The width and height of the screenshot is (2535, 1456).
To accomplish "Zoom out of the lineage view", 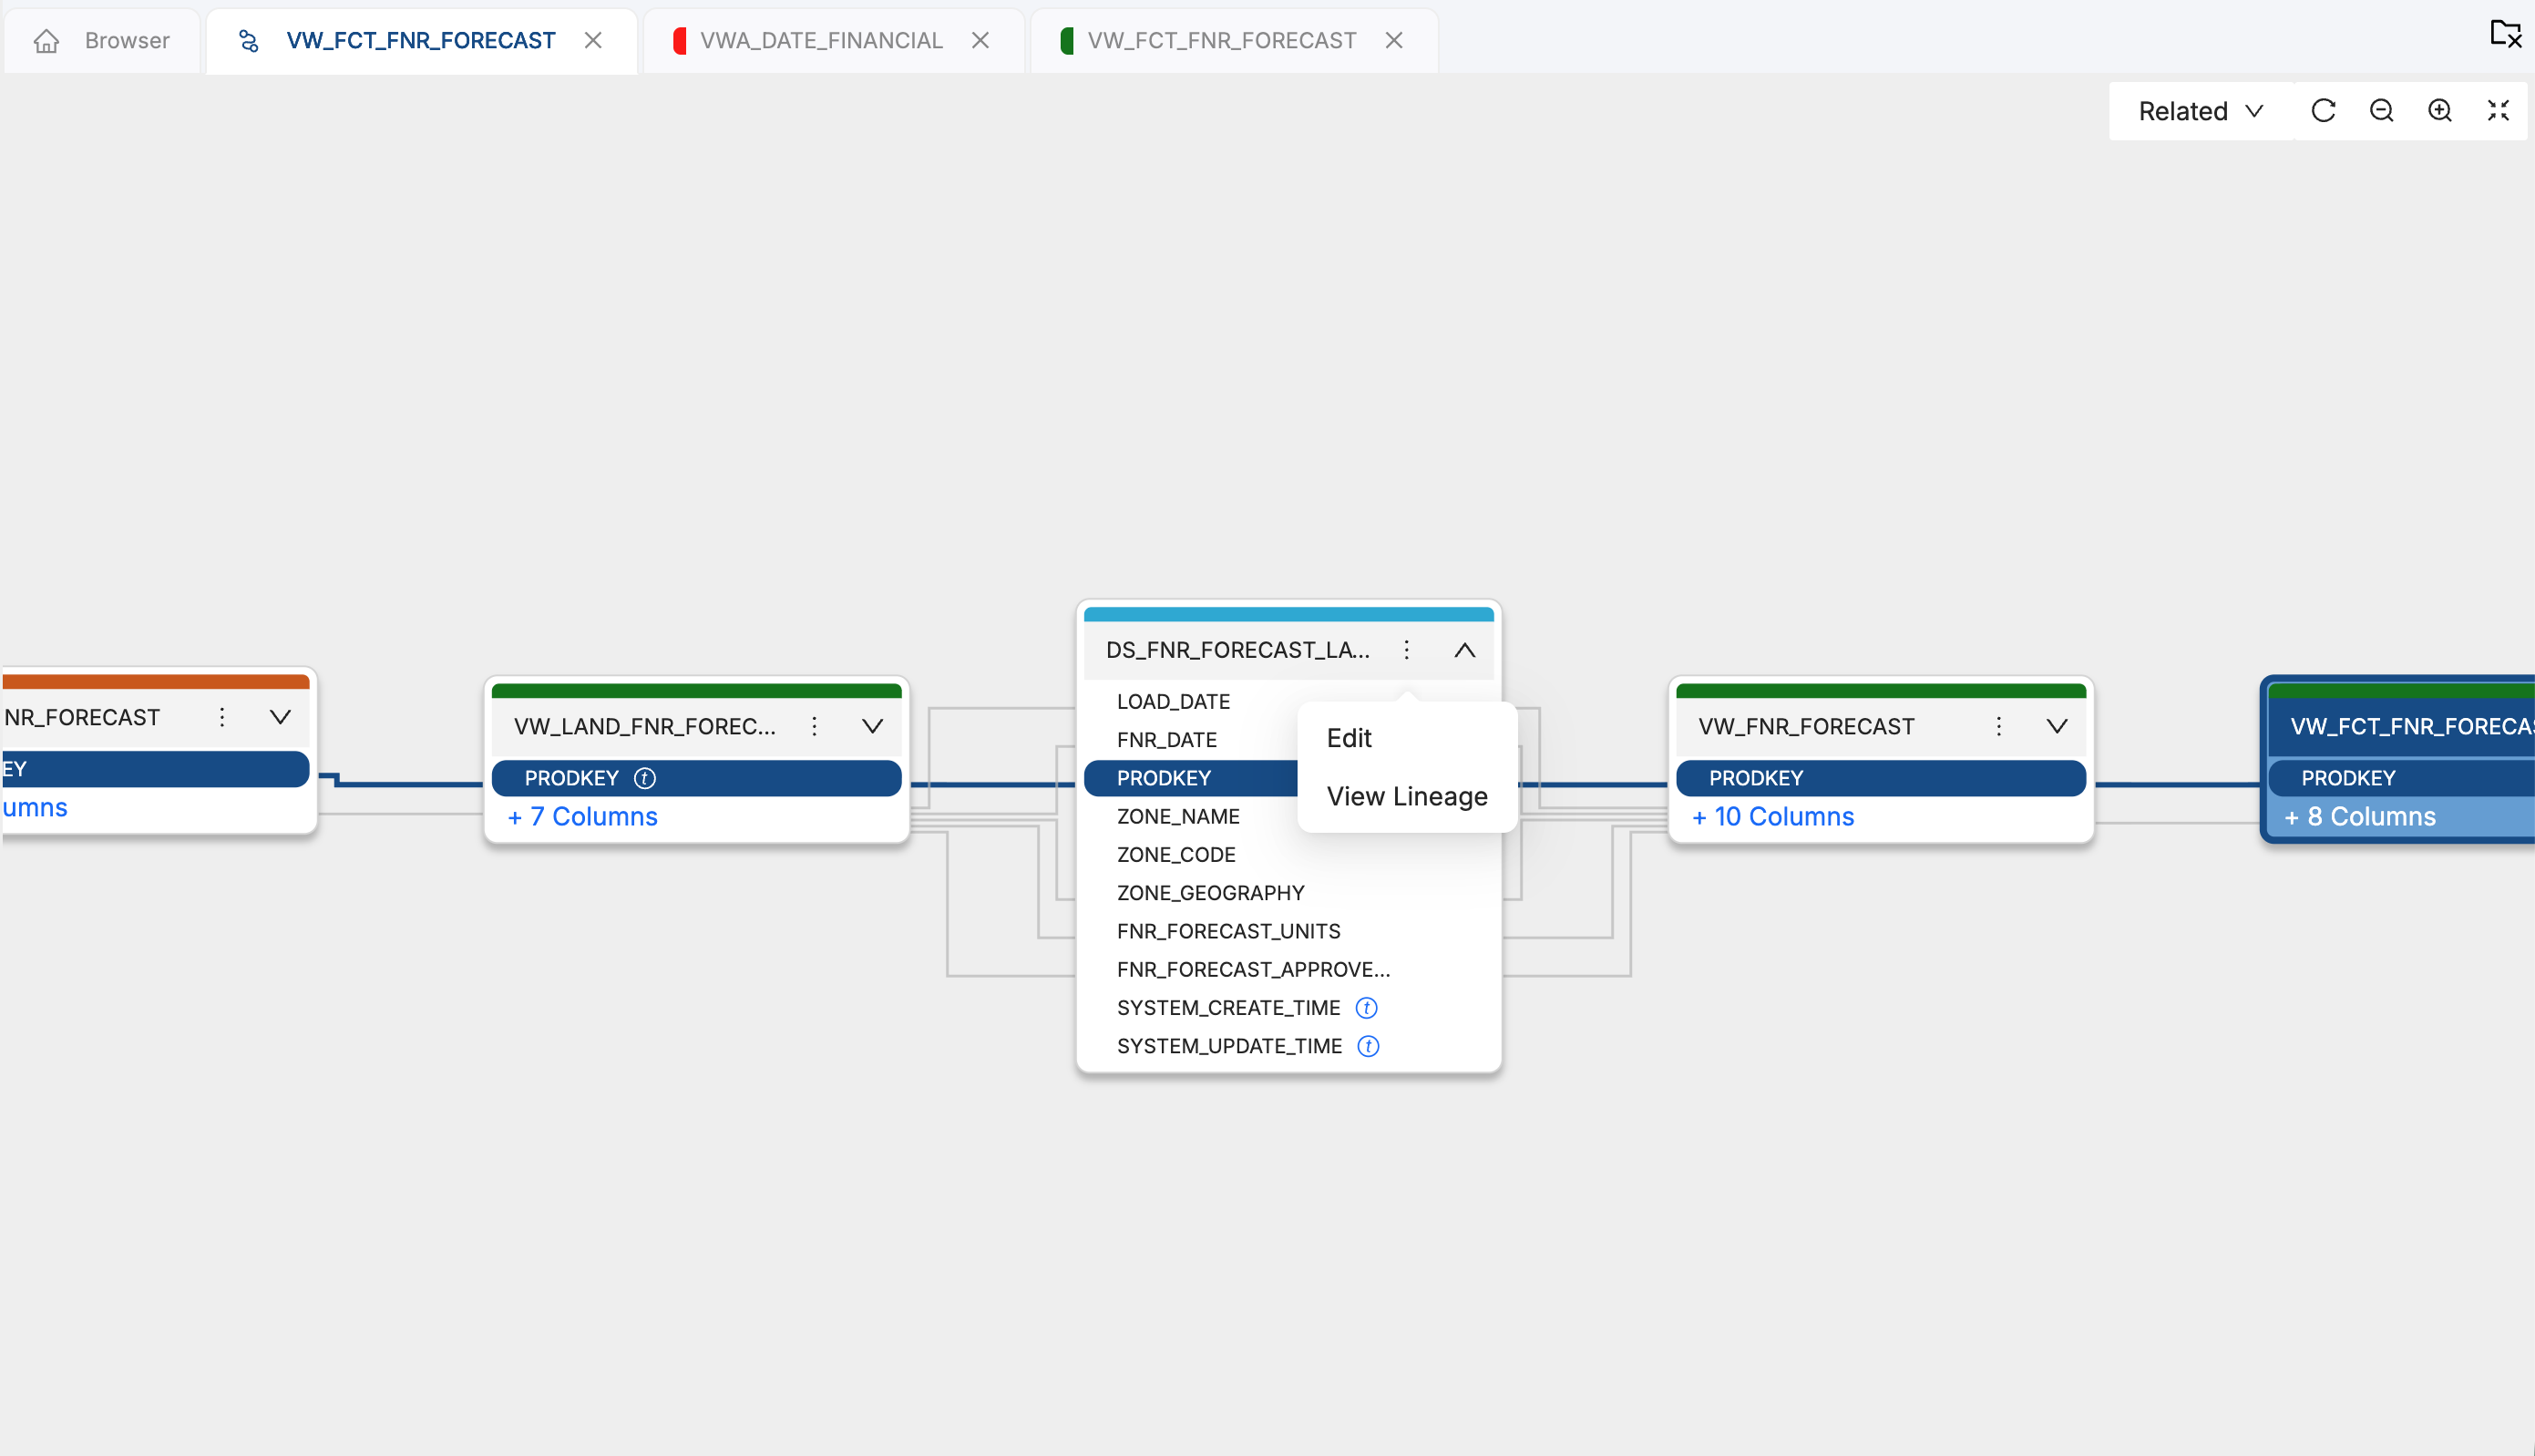I will click(2381, 110).
